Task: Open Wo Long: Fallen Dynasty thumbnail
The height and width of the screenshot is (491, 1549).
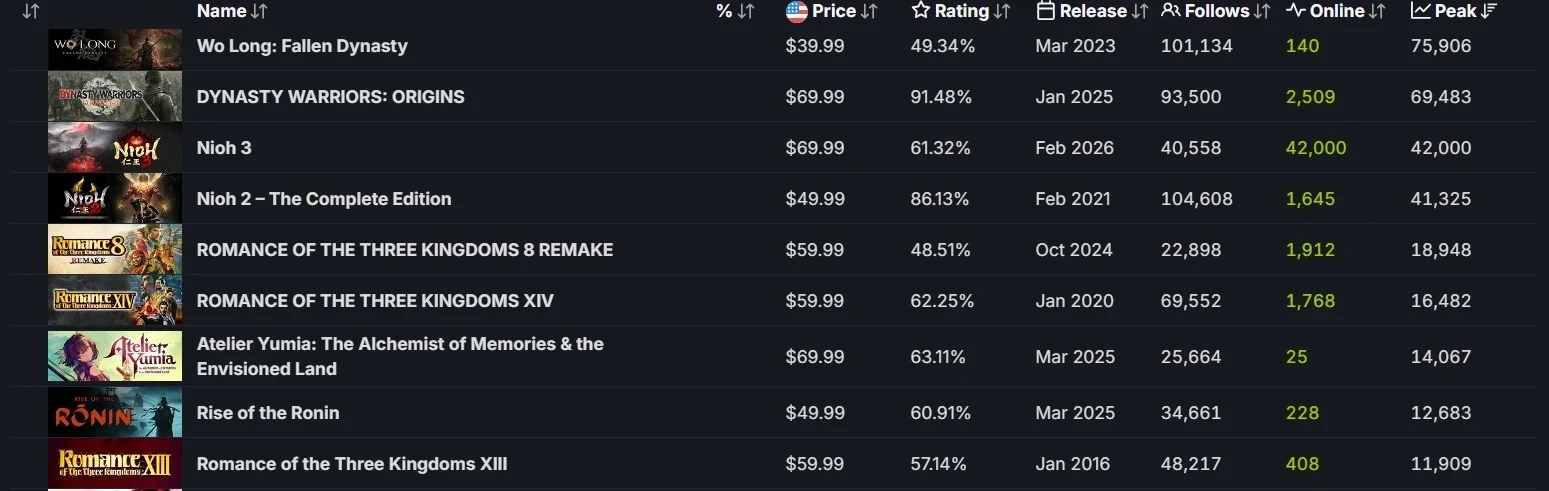Action: tap(115, 47)
